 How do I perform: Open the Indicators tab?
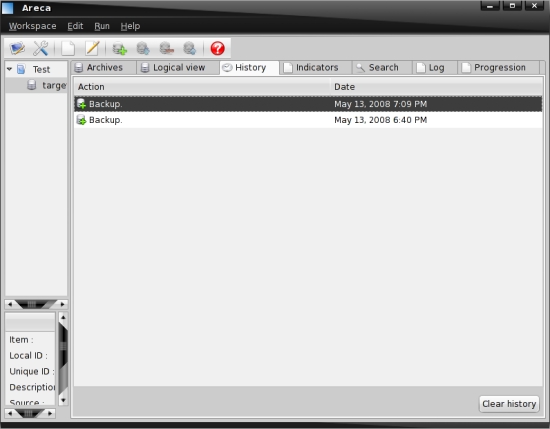click(x=316, y=67)
